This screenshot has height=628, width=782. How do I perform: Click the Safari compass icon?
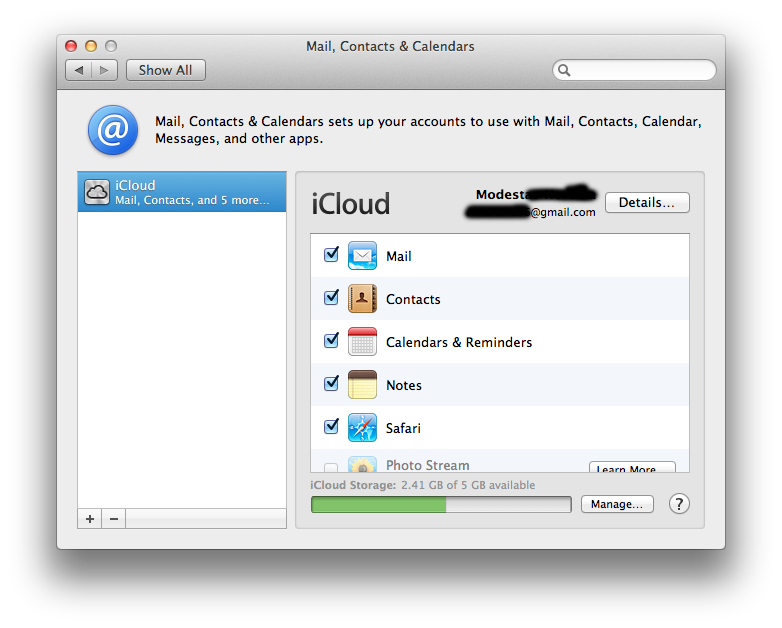pyautogui.click(x=362, y=427)
